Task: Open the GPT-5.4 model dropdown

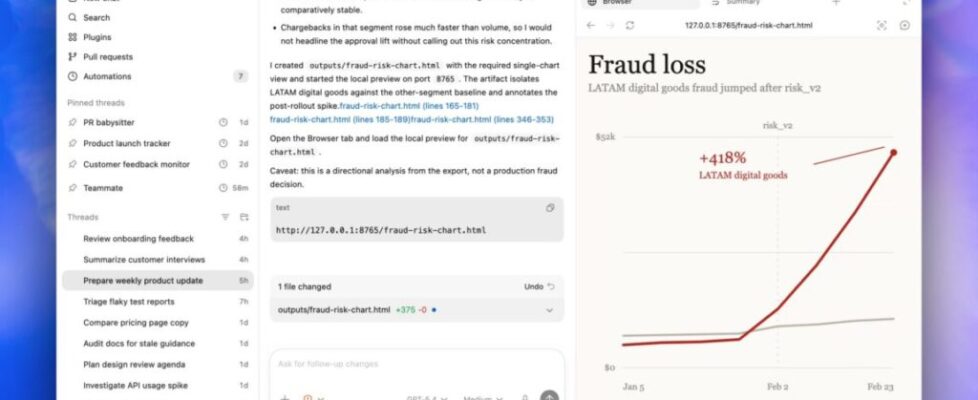Action: coord(427,397)
